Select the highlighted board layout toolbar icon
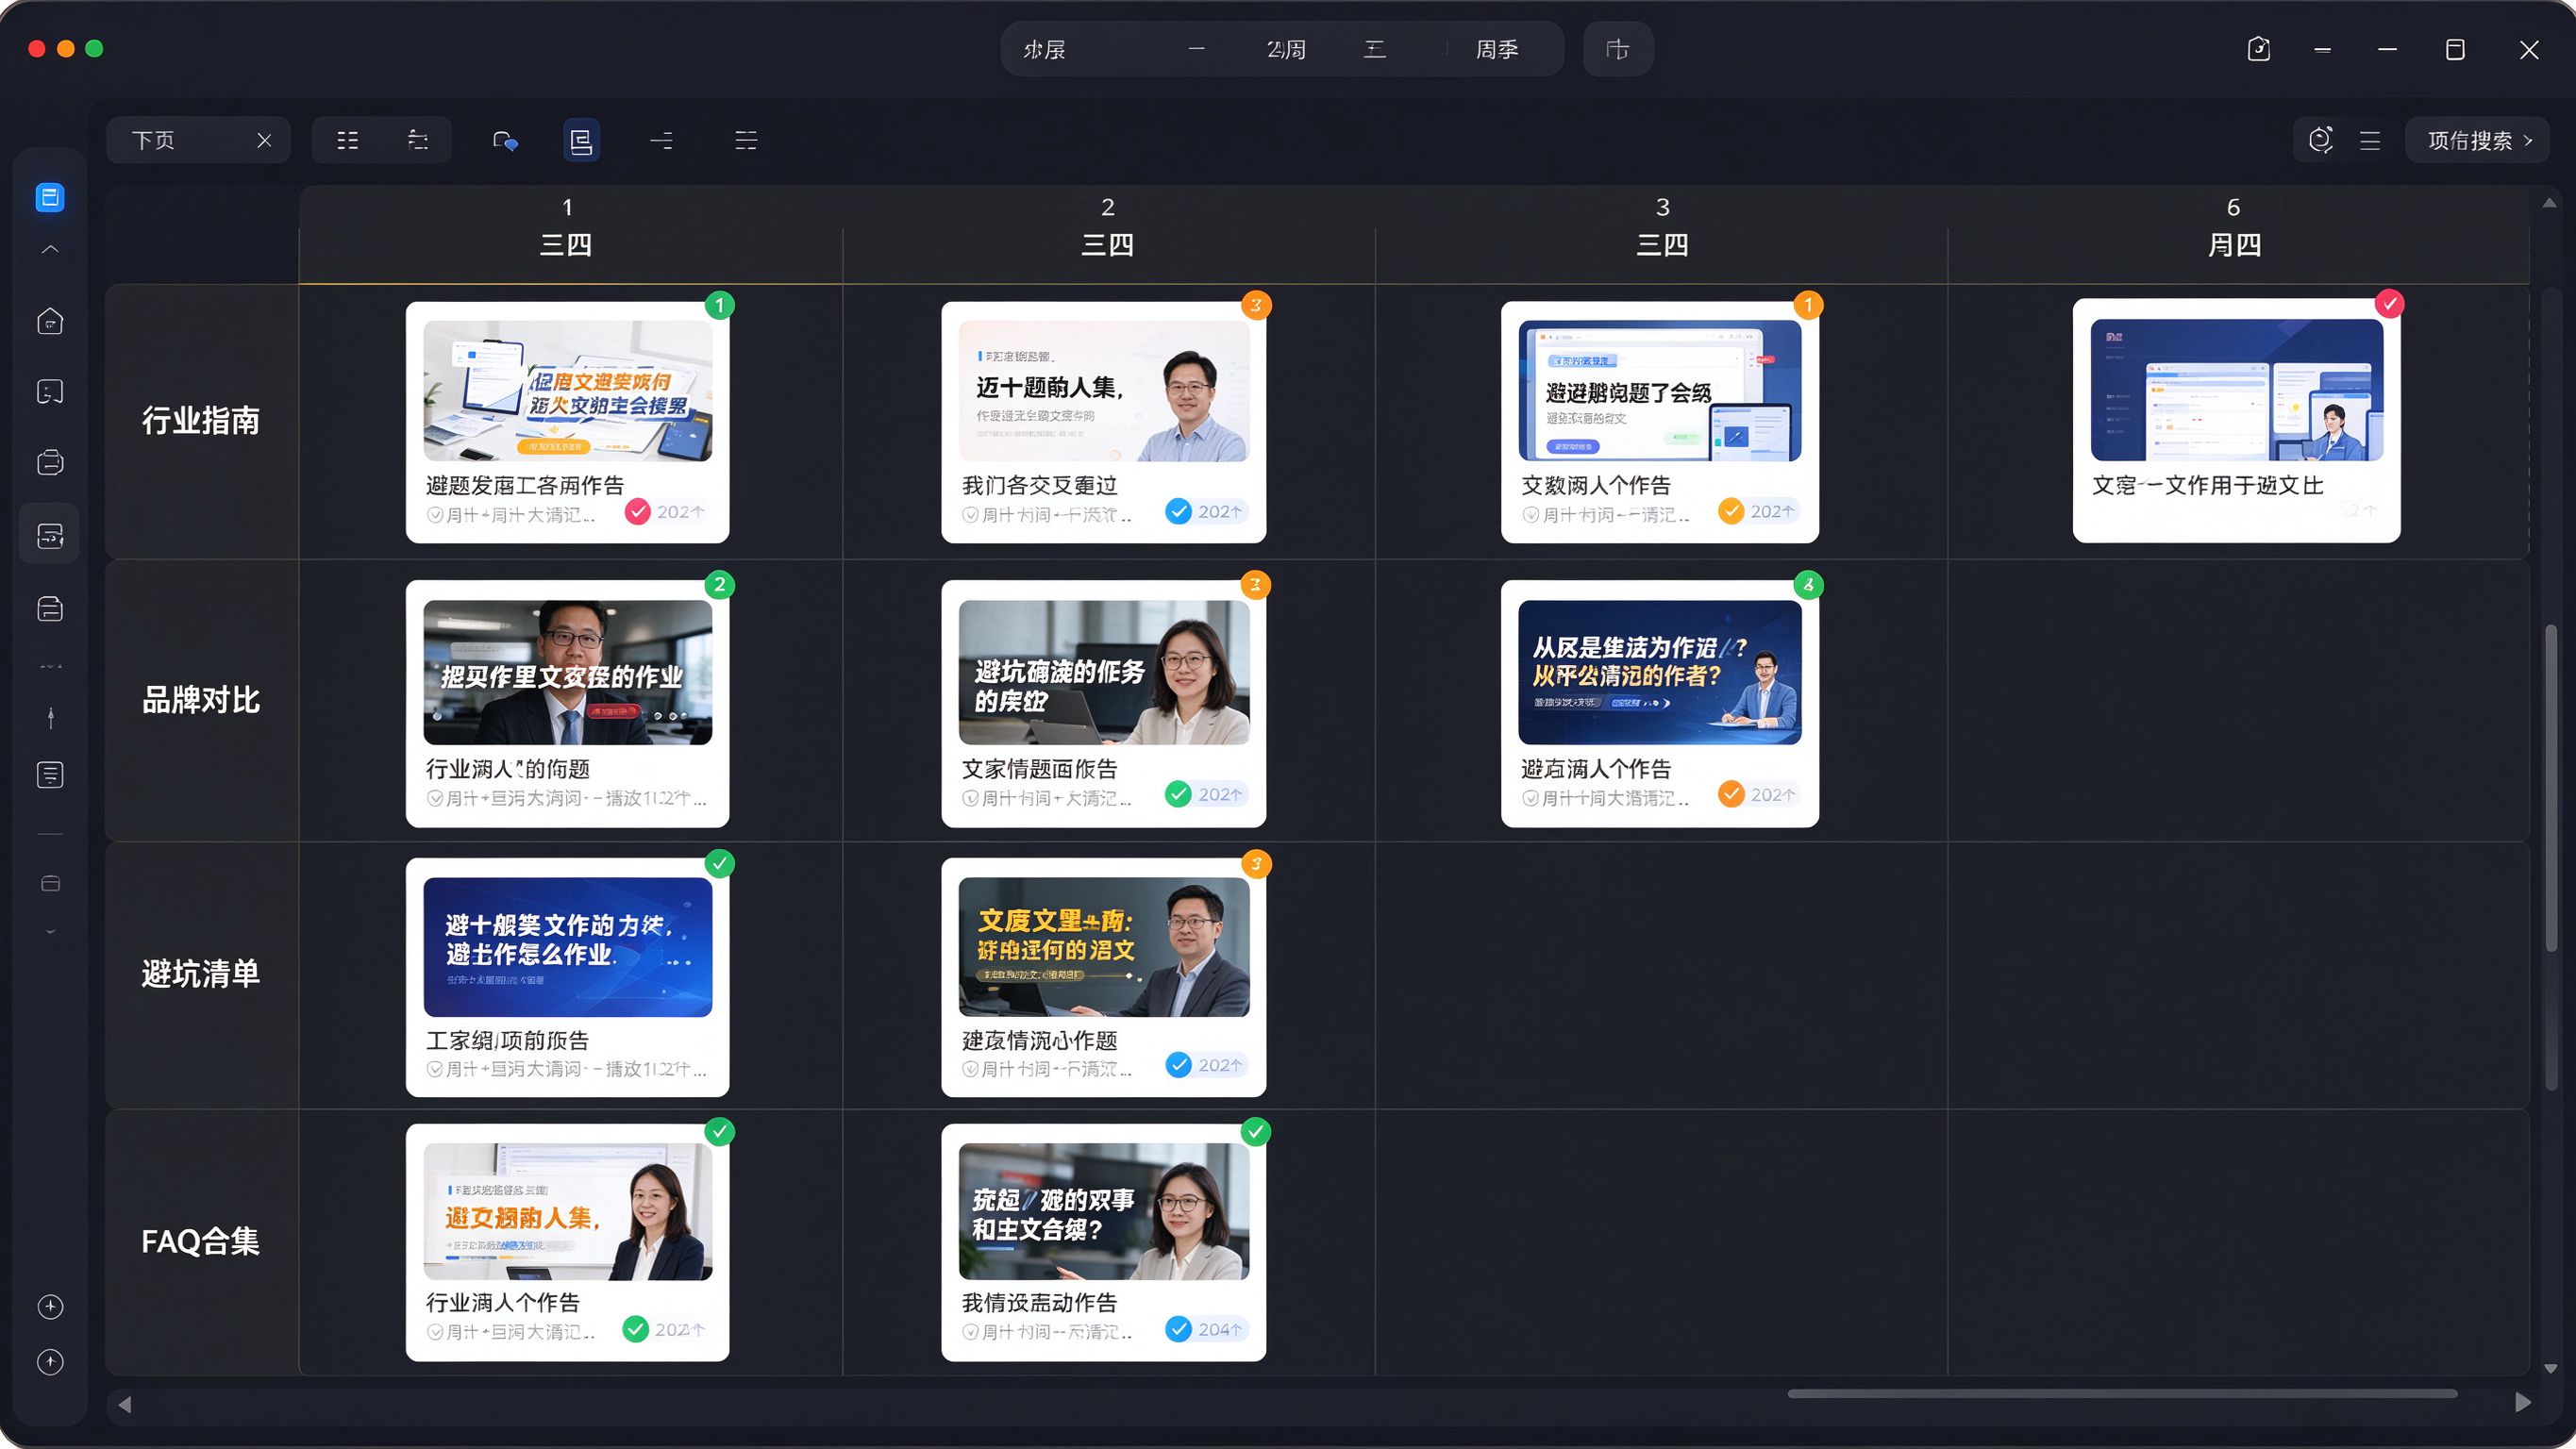This screenshot has height=1449, width=2576. click(581, 140)
